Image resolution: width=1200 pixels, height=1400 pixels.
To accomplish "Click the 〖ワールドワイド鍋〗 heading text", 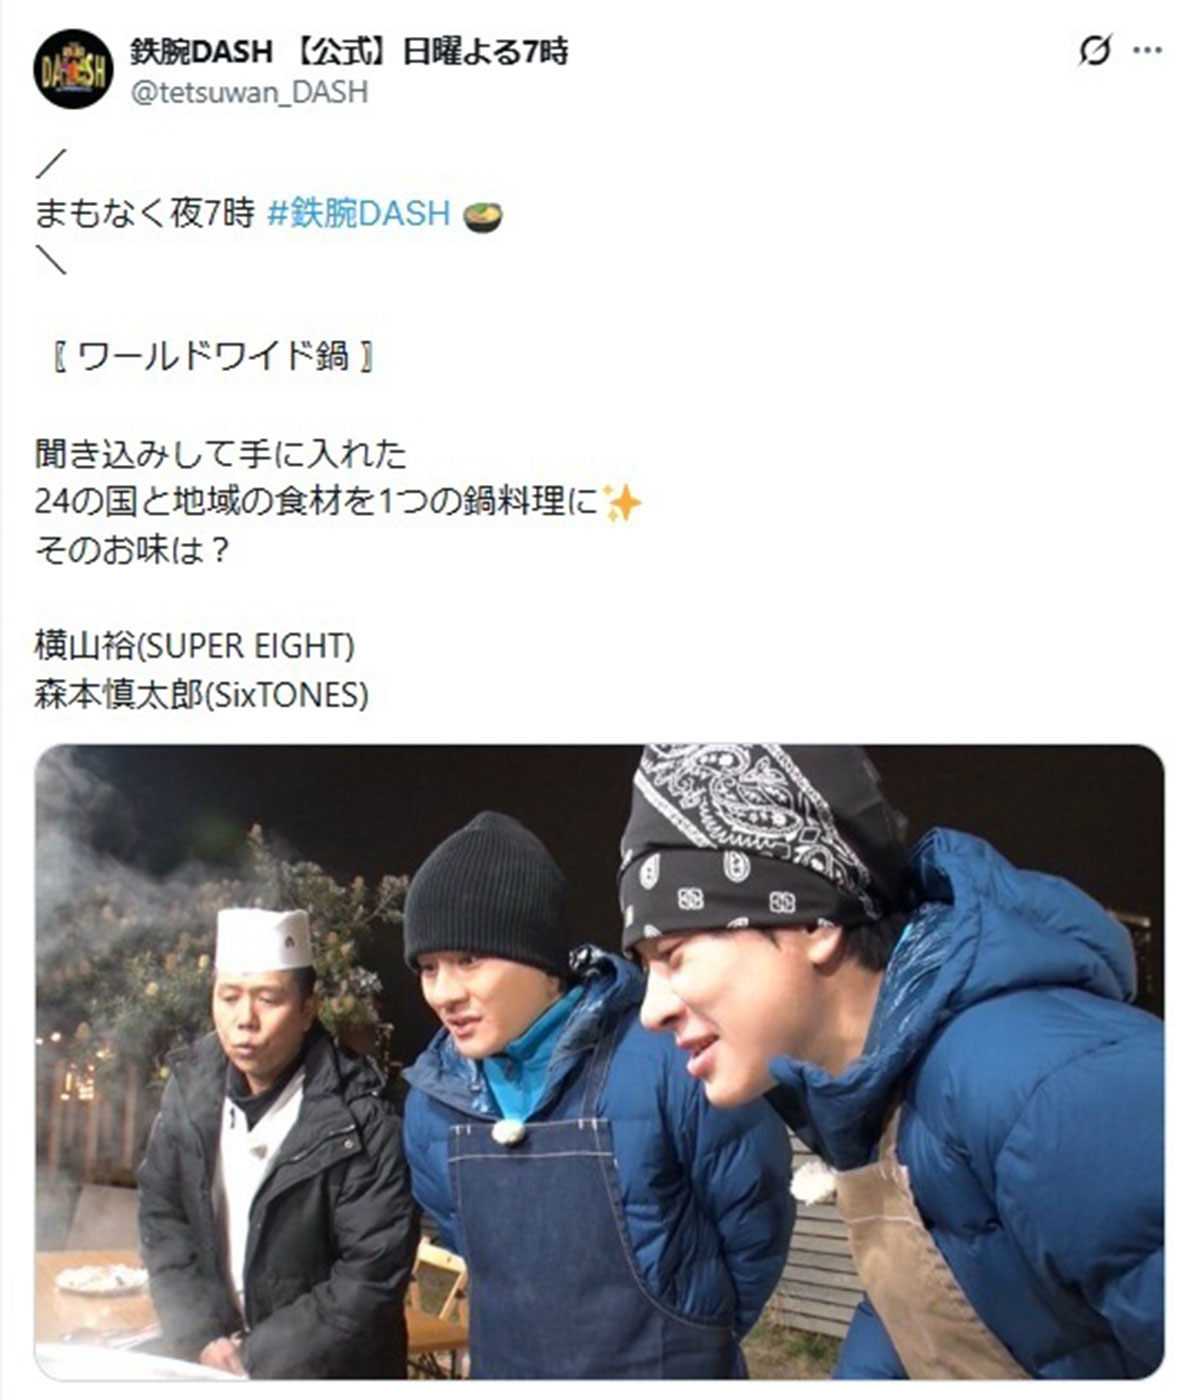I will 213,356.
